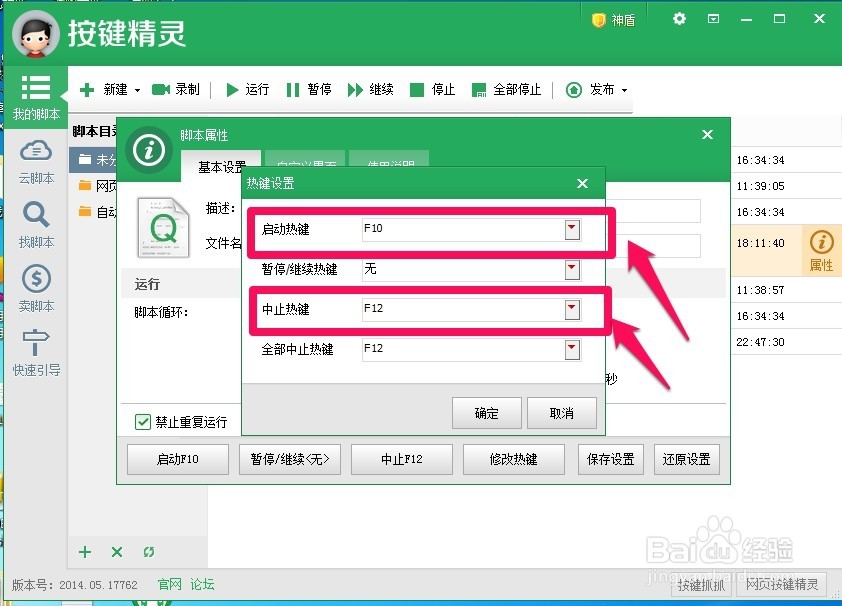Viewport: 842px width, 606px height.
Task: Close the 脚本属性 dialog
Action: (x=707, y=134)
